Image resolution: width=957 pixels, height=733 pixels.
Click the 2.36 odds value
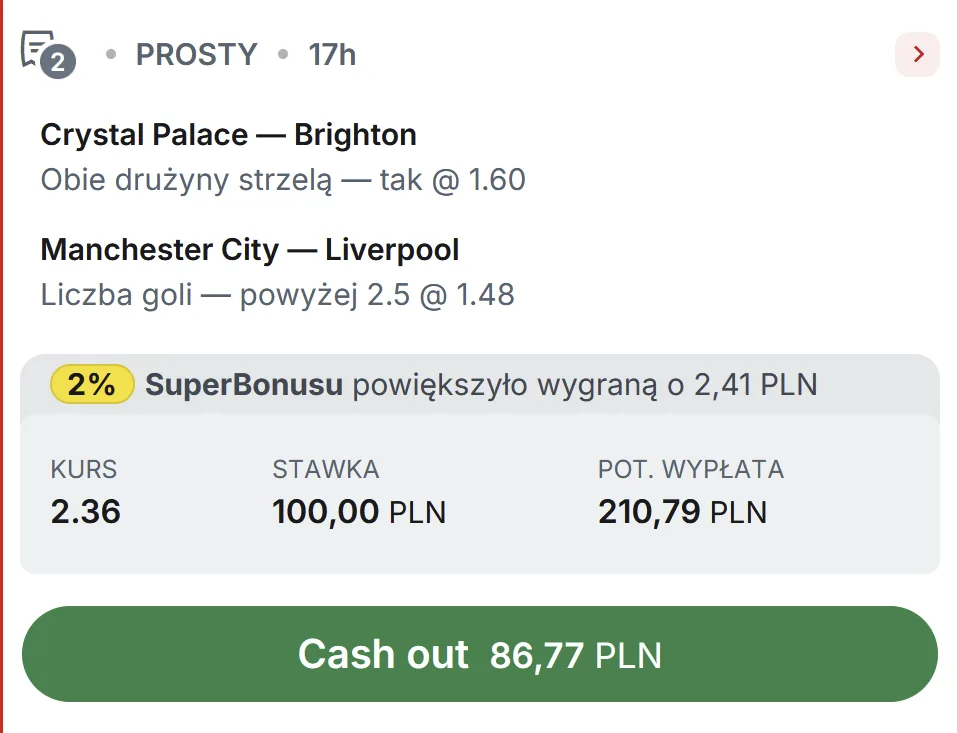click(85, 512)
